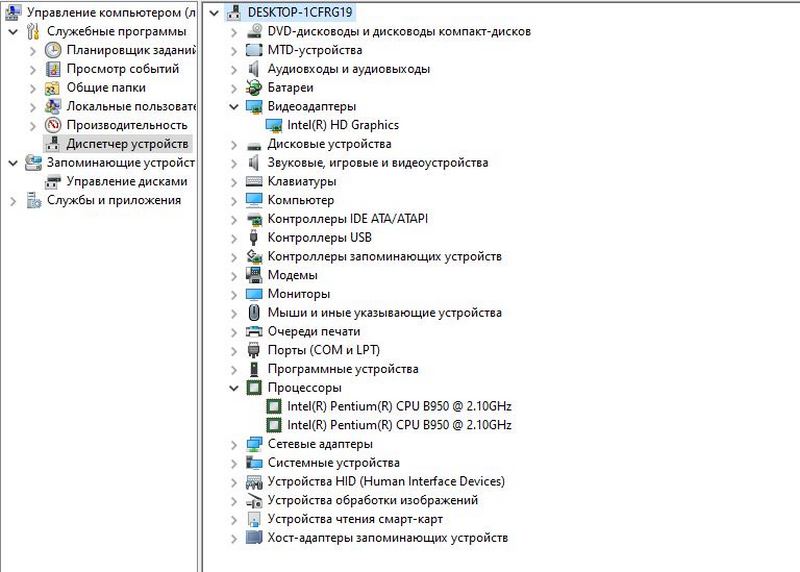This screenshot has height=572, width=800.
Task: Click the Task Scheduler clock icon
Action: (53, 50)
